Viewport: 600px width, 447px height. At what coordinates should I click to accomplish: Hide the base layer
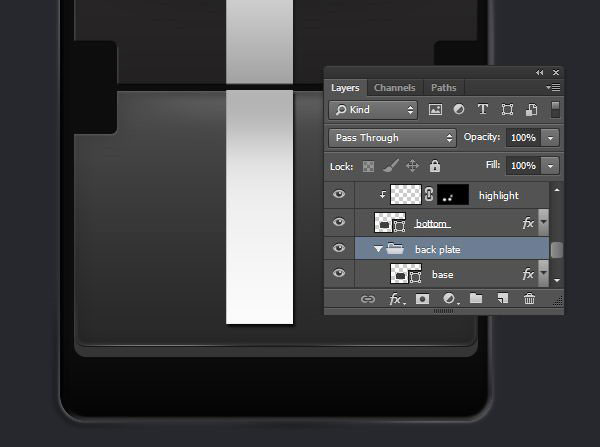(x=340, y=274)
